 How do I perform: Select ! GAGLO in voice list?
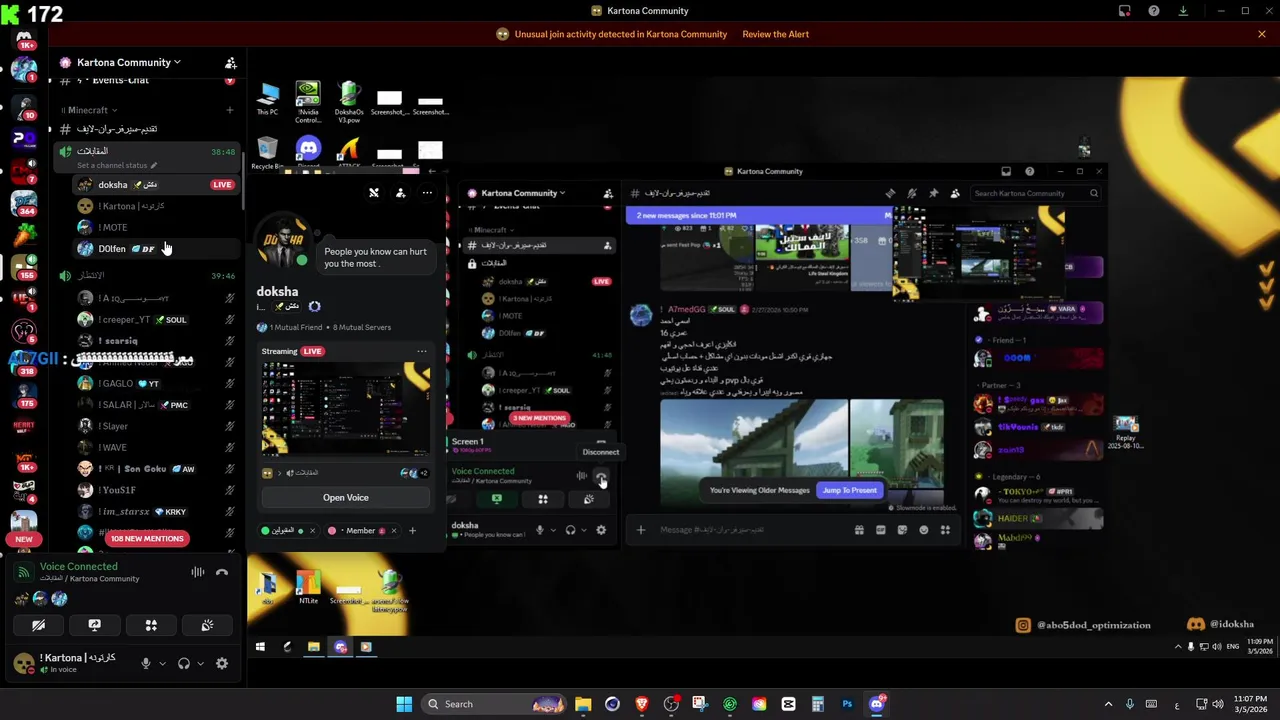(156, 383)
